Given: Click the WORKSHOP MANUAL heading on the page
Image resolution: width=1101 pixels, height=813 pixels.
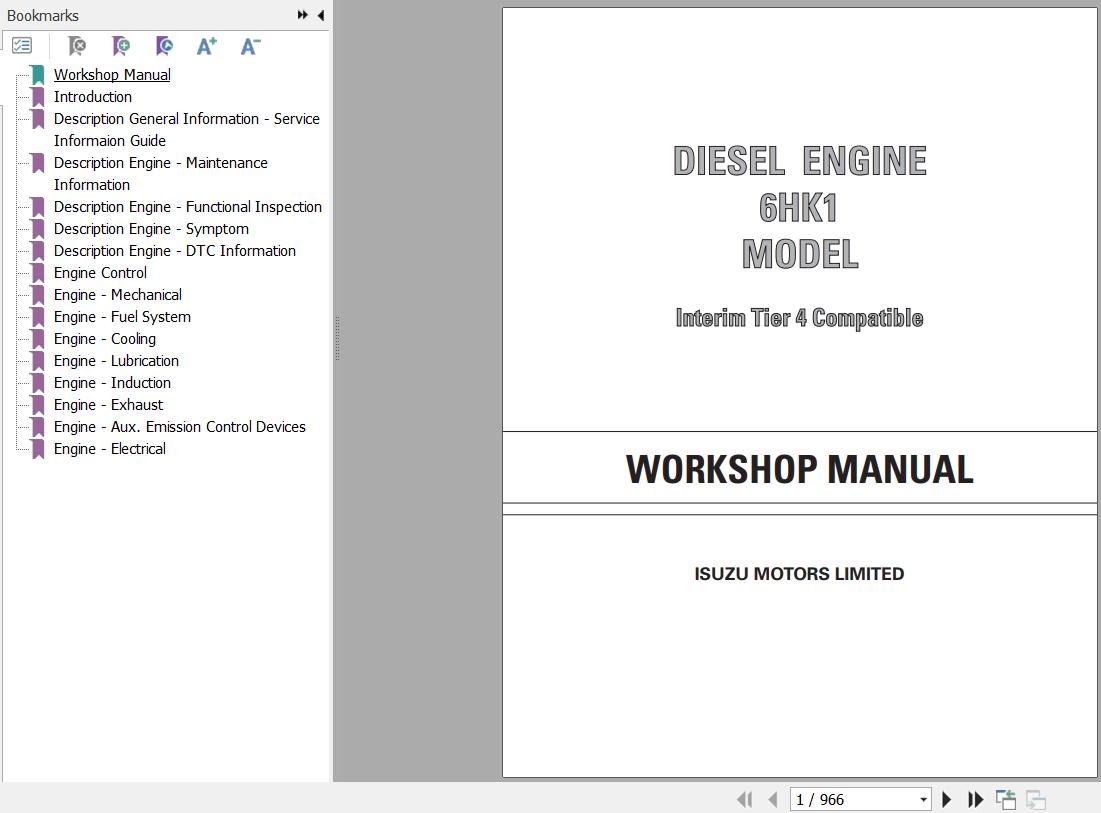Looking at the screenshot, I should (800, 469).
